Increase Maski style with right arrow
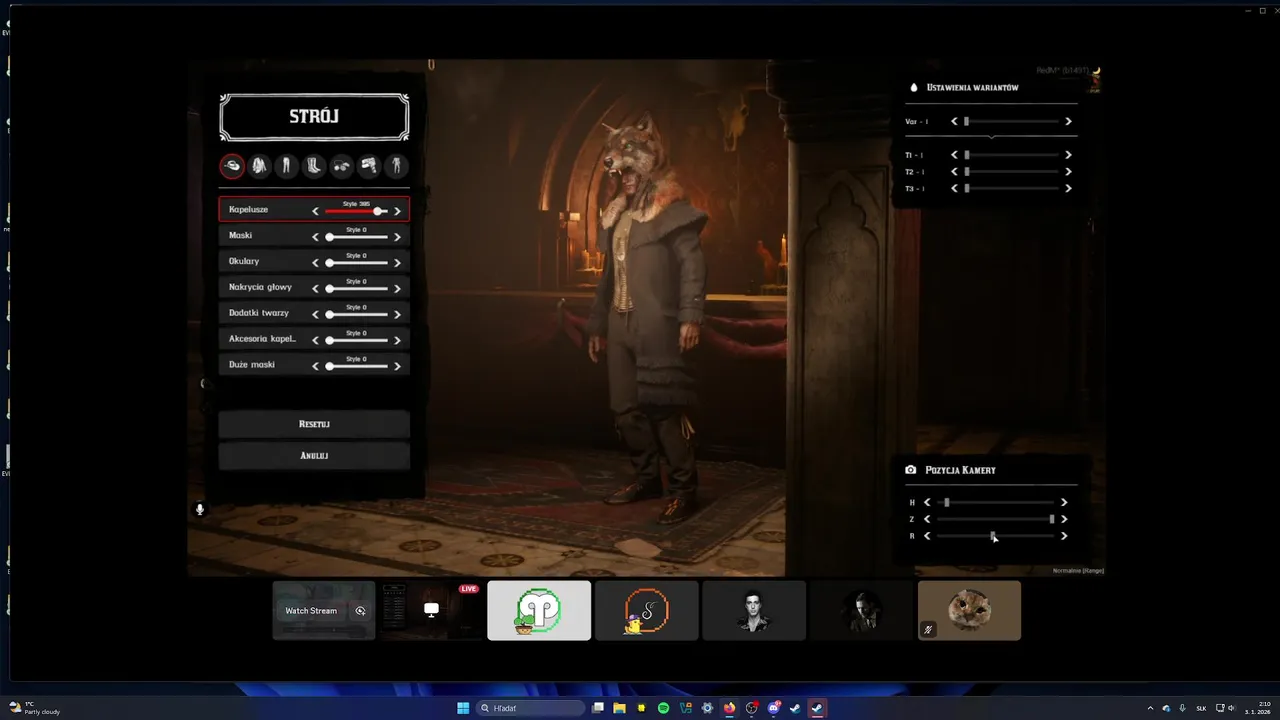Screen dimensions: 1280x720 (397, 237)
